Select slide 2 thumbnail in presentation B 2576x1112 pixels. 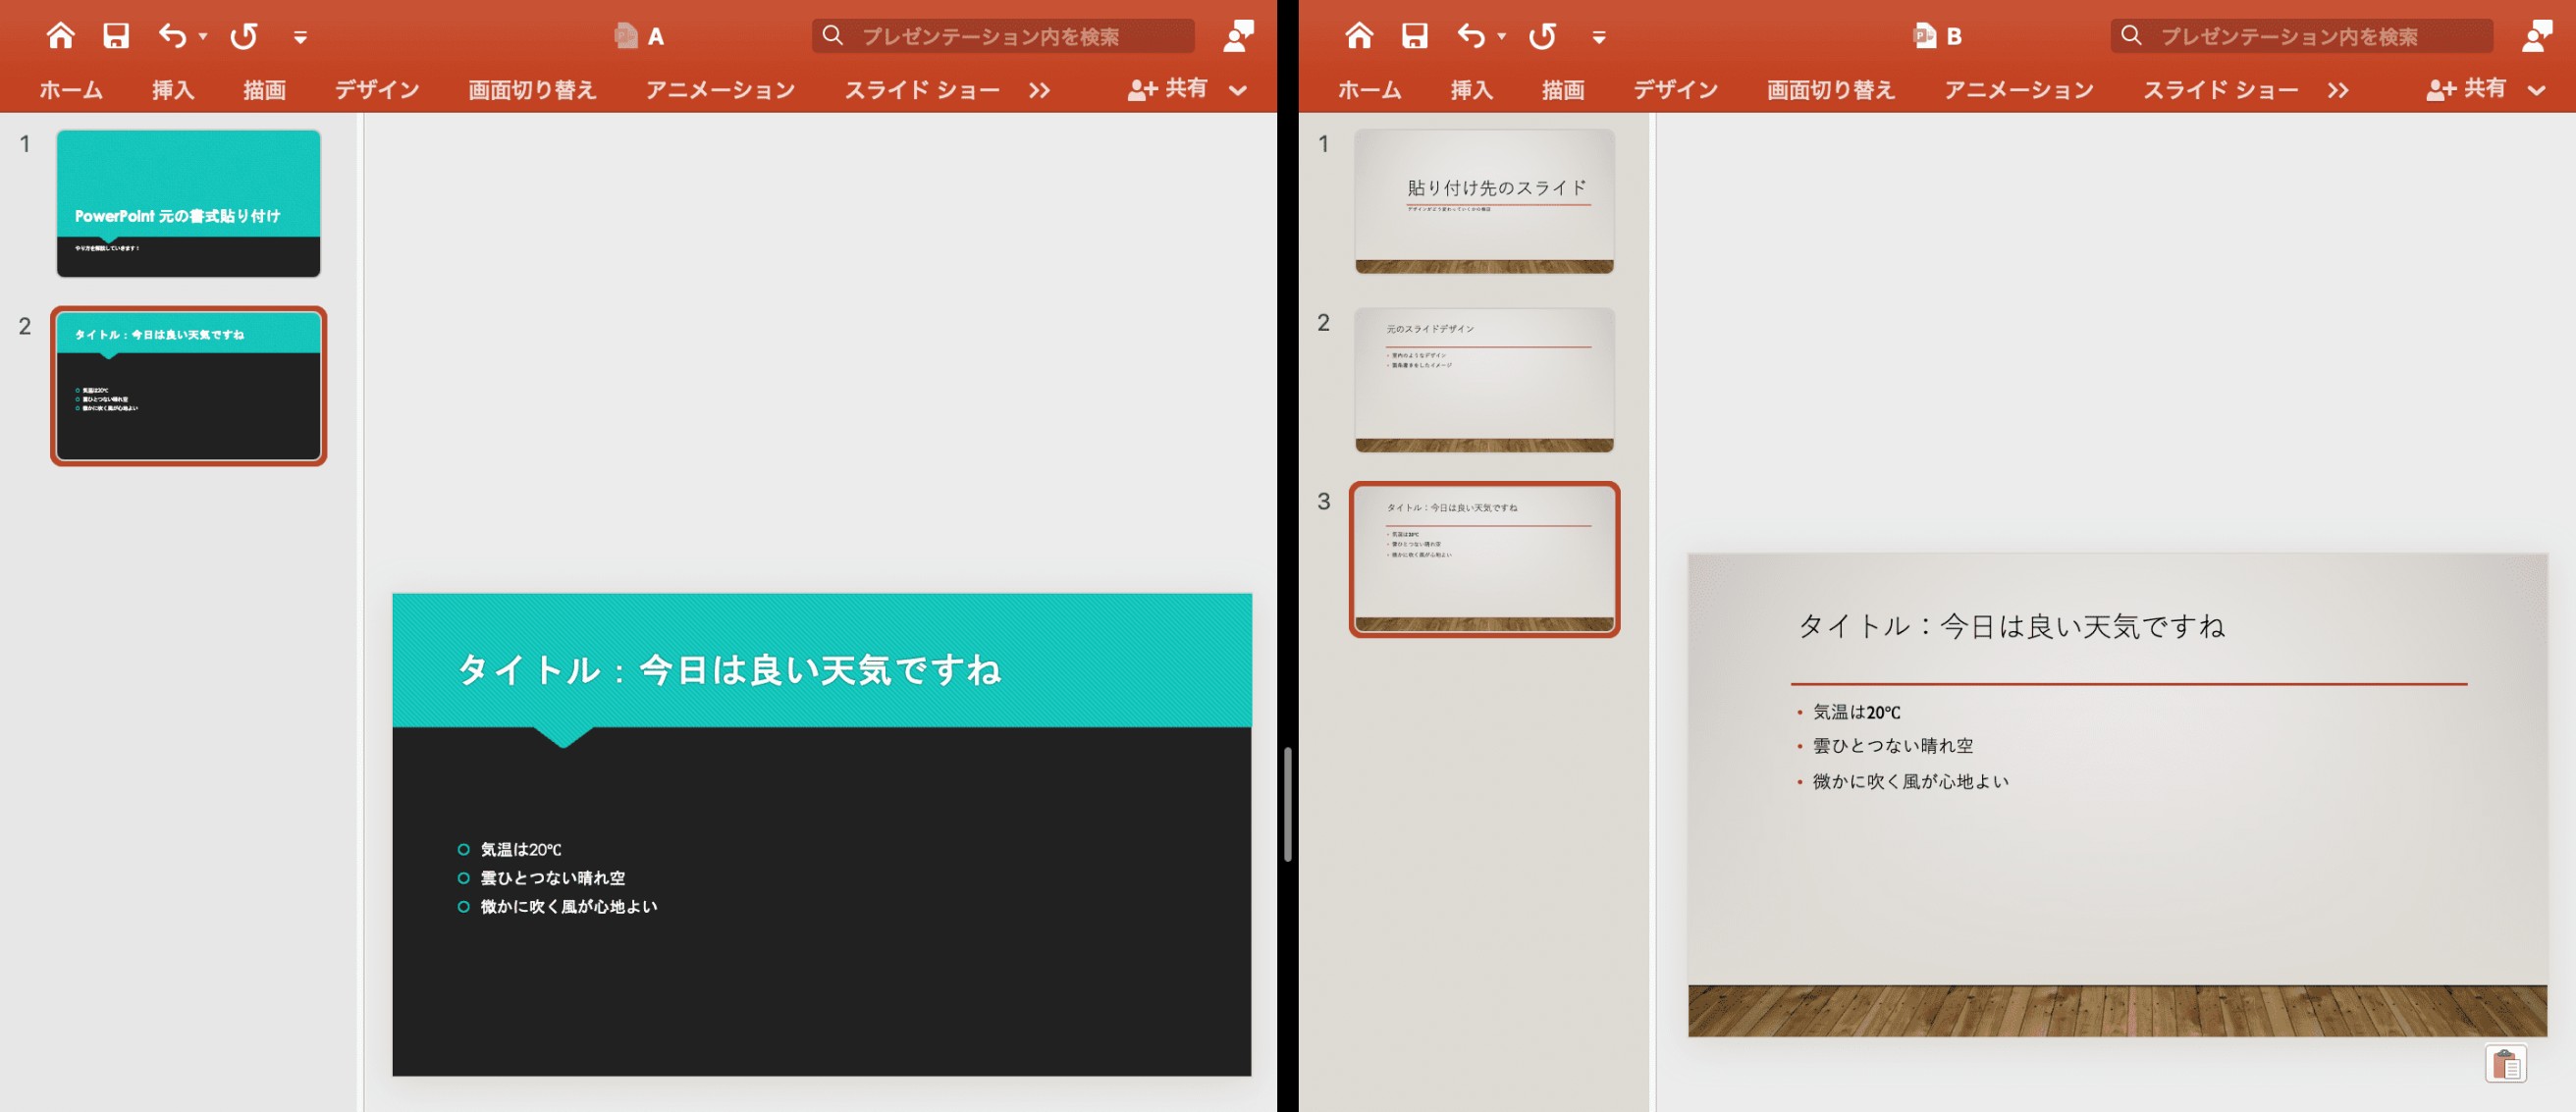1484,380
